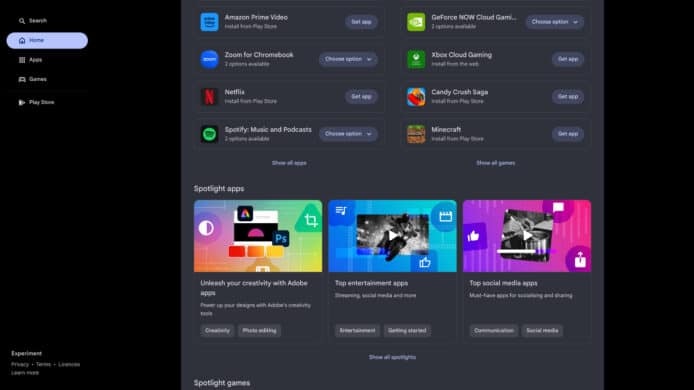The image size is (694, 390).
Task: Get the Amazon Prime Video app
Action: pos(361,22)
